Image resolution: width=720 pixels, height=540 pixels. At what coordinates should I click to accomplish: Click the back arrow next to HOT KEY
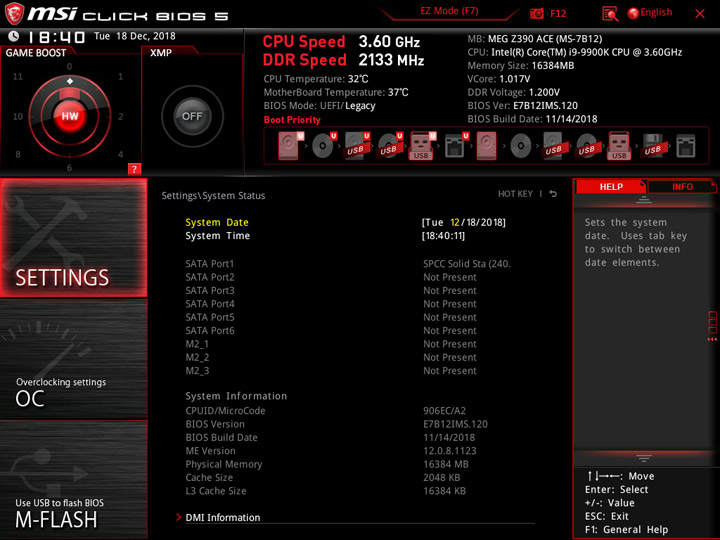coord(553,194)
